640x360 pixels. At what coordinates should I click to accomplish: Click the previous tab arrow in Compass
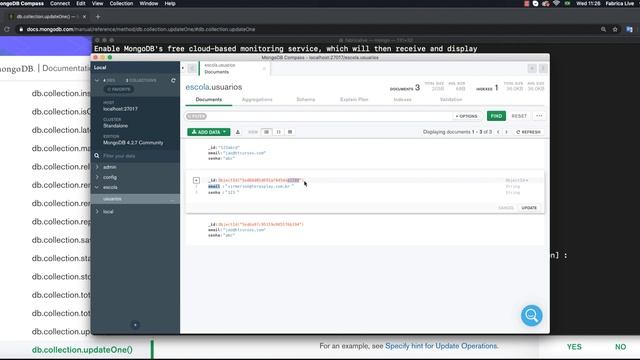[x=191, y=69]
